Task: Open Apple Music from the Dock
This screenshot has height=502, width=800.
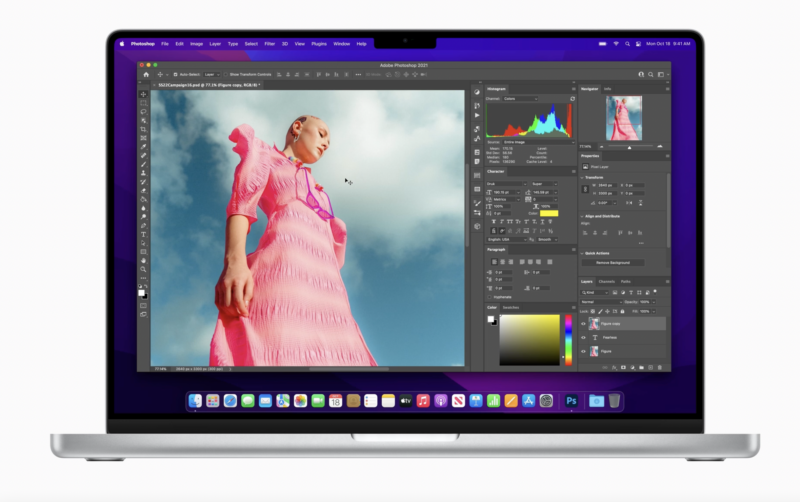Action: (x=423, y=400)
